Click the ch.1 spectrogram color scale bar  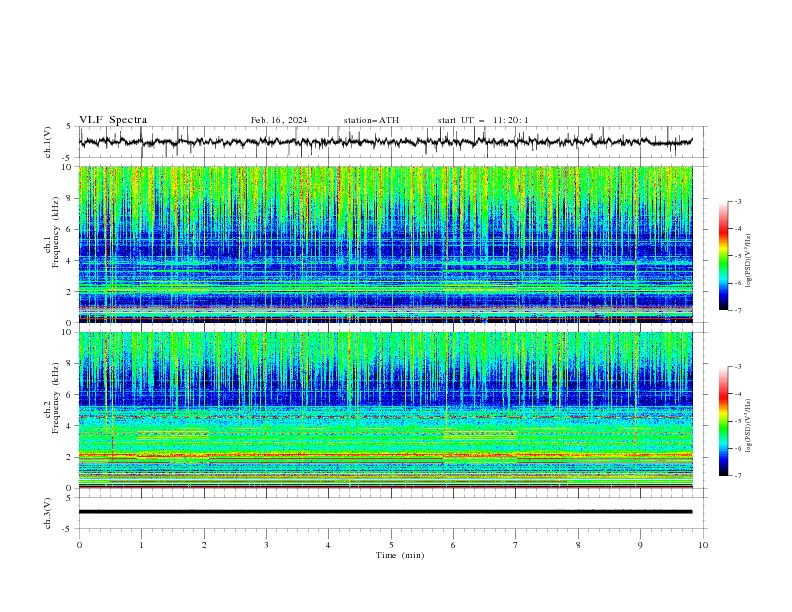pos(723,256)
